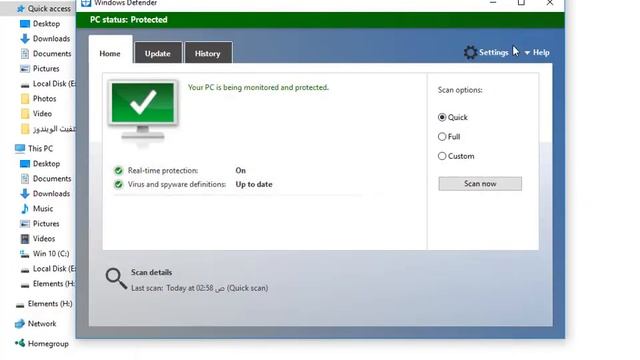The height and width of the screenshot is (360, 640).
Task: Open the Settings gear icon
Action: (x=470, y=53)
